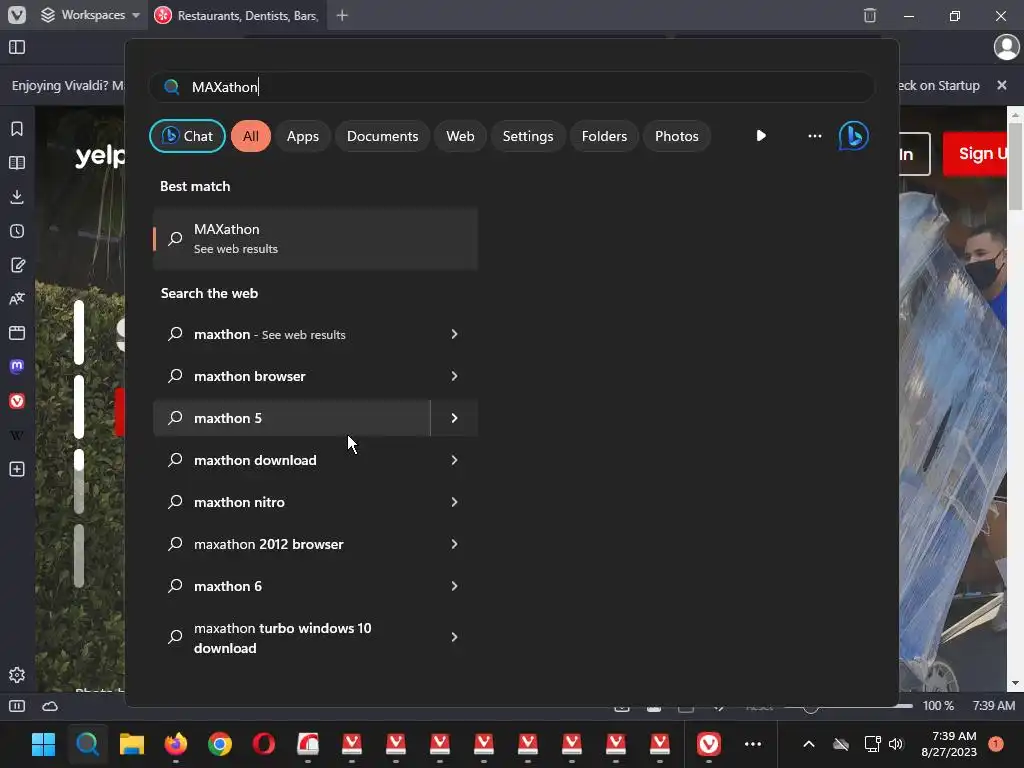Select the 'maxthon browser' suggestion
Screen dimensions: 1024x768
point(292,376)
